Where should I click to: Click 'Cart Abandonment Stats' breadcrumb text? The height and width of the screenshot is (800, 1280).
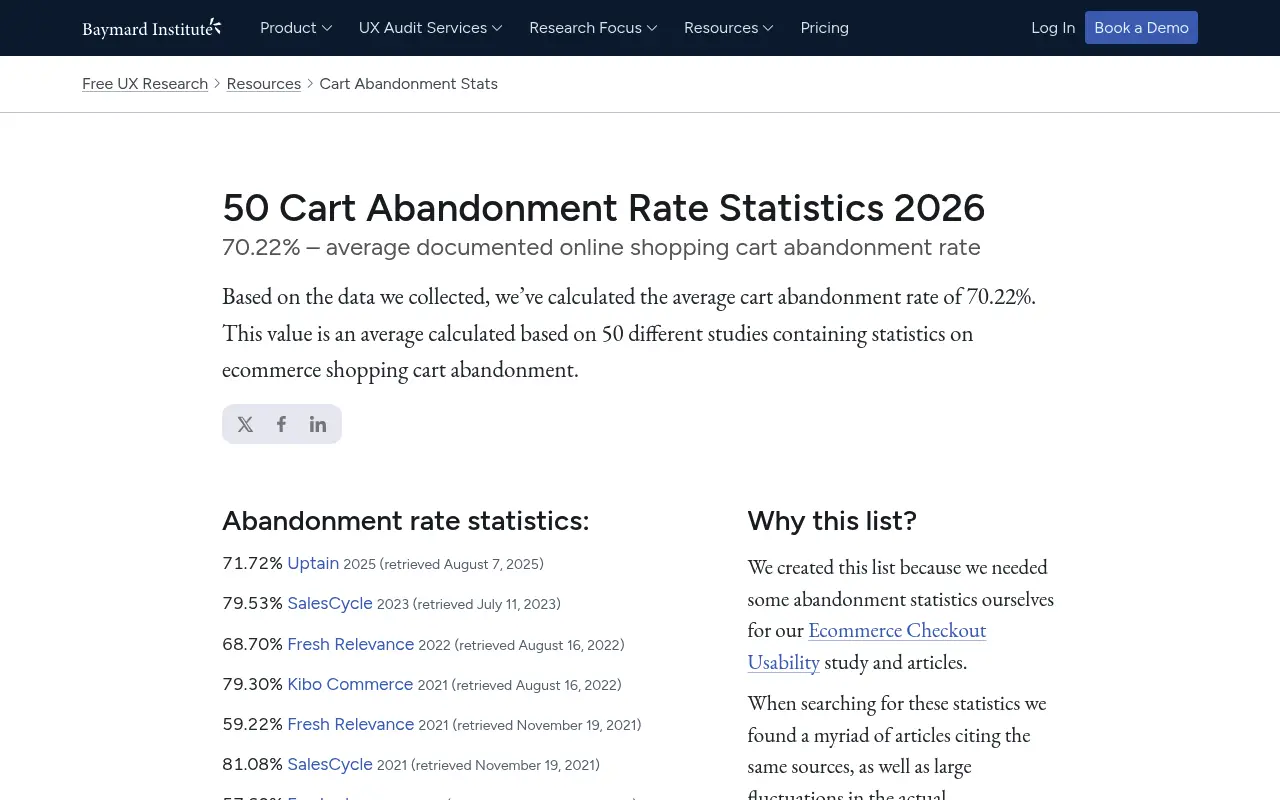pyautogui.click(x=409, y=84)
